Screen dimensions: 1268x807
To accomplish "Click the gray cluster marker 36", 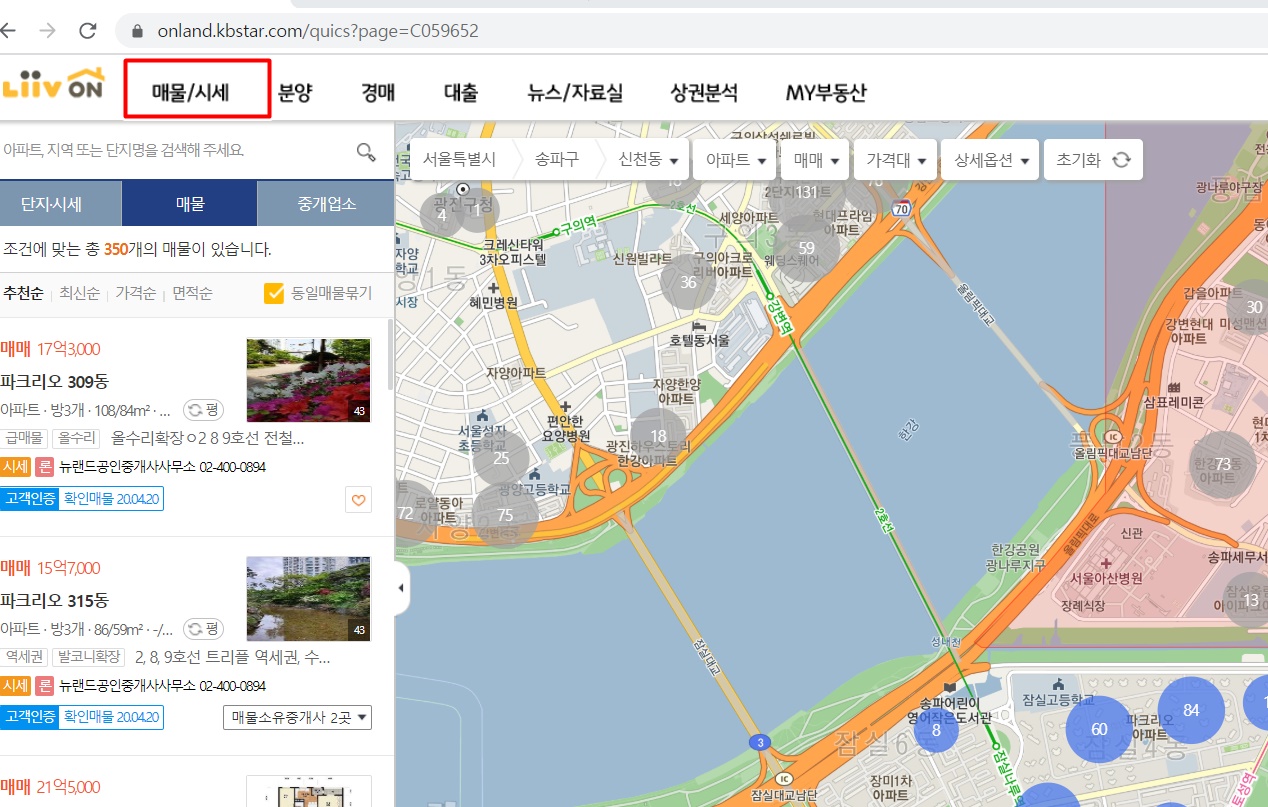I will coord(688,282).
